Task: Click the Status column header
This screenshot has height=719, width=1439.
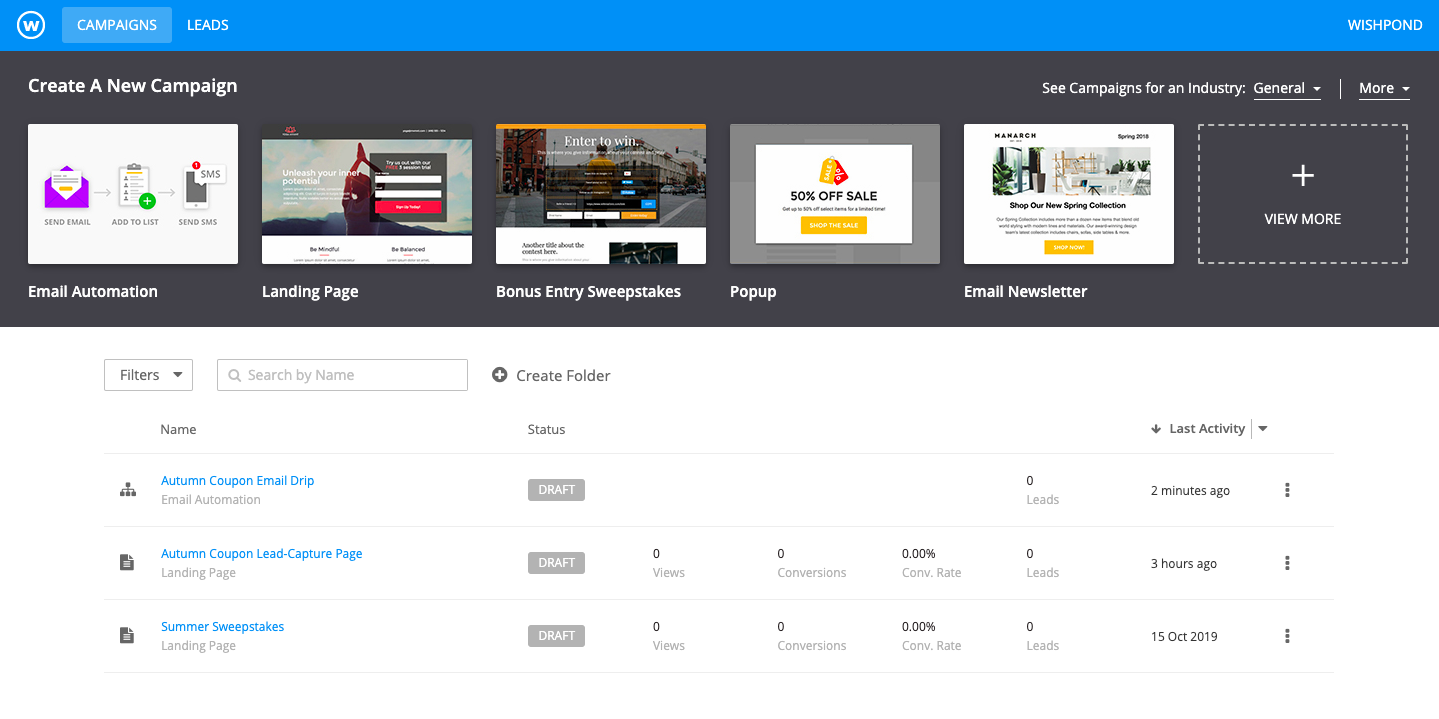Action: [x=546, y=429]
